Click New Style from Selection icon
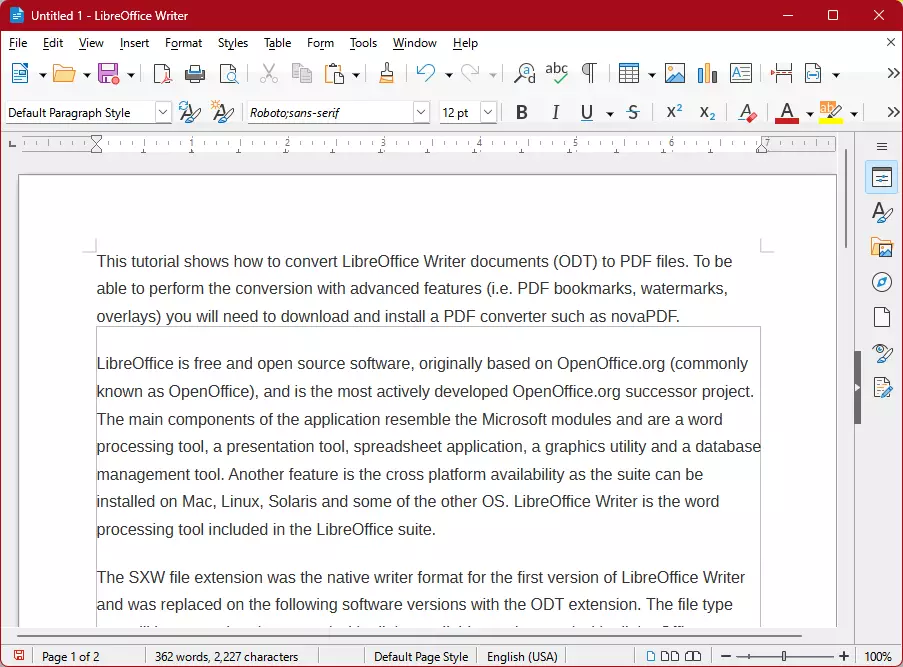Image resolution: width=903 pixels, height=667 pixels. [x=222, y=112]
